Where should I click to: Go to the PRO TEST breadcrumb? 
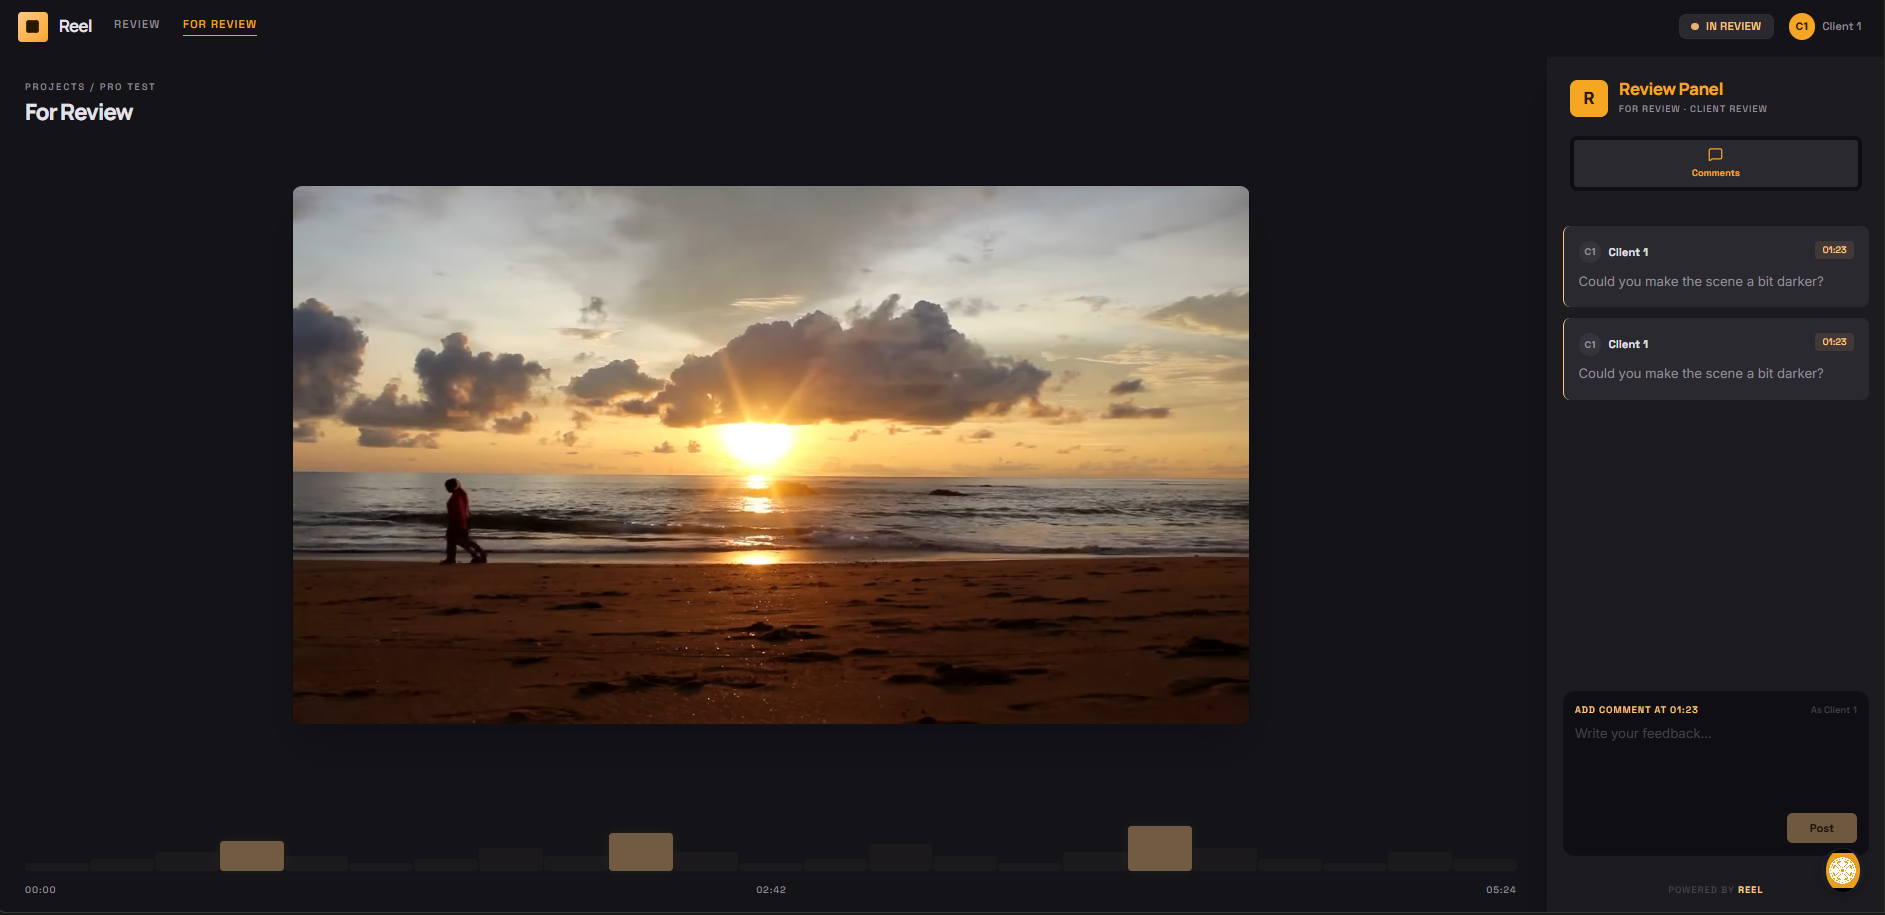[127, 87]
